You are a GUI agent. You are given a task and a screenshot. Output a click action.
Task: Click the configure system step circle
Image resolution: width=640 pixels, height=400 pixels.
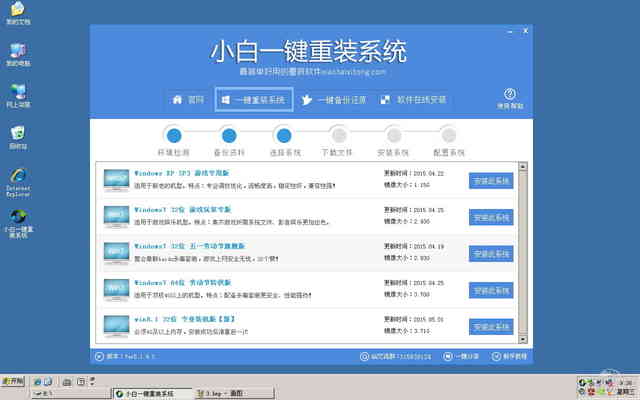[x=449, y=135]
